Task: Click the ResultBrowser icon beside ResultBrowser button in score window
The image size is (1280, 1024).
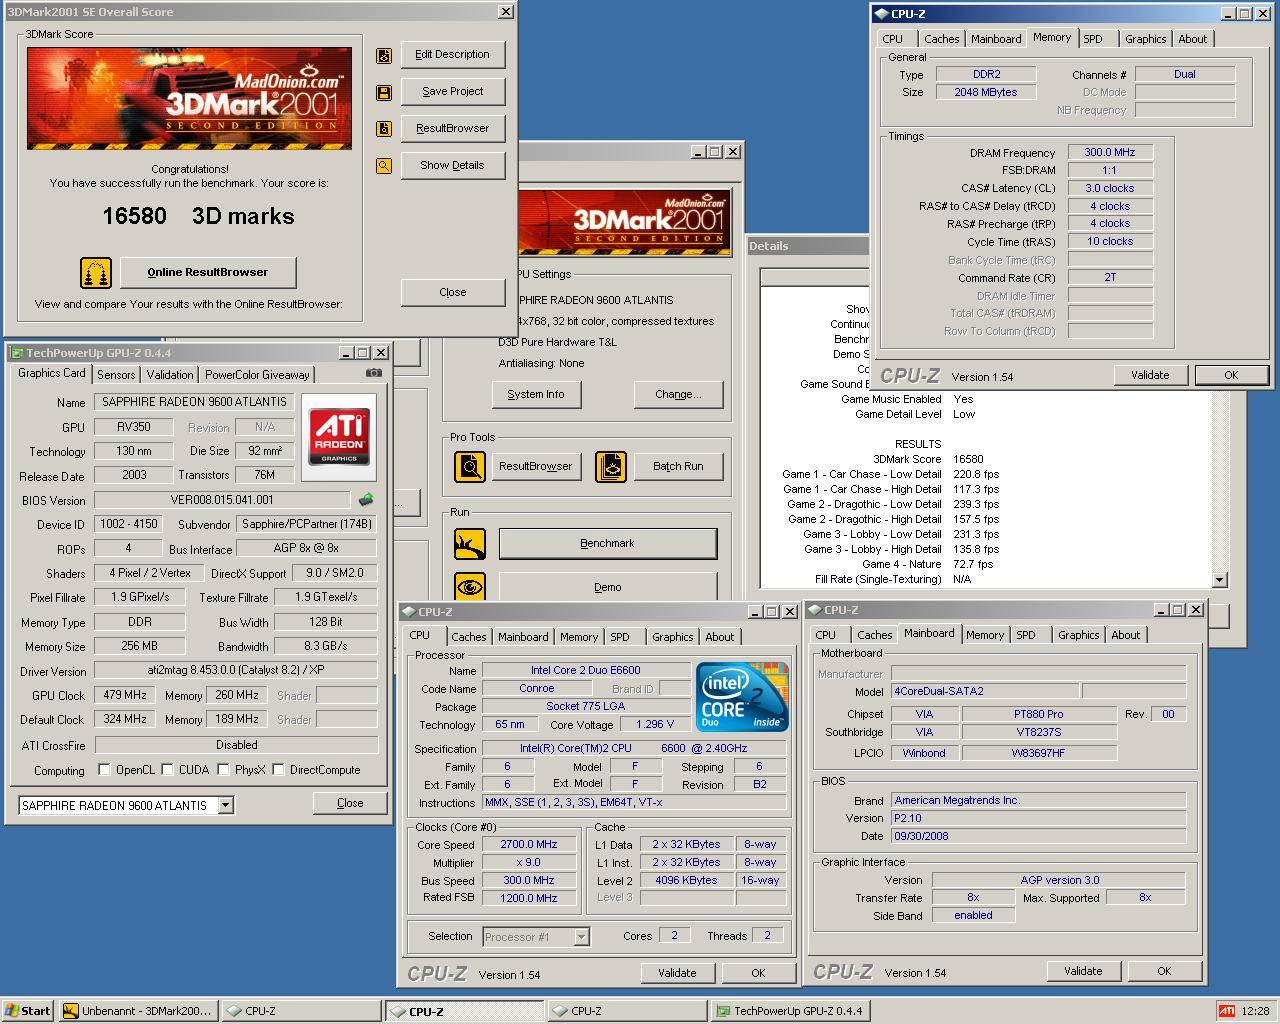Action: point(383,129)
